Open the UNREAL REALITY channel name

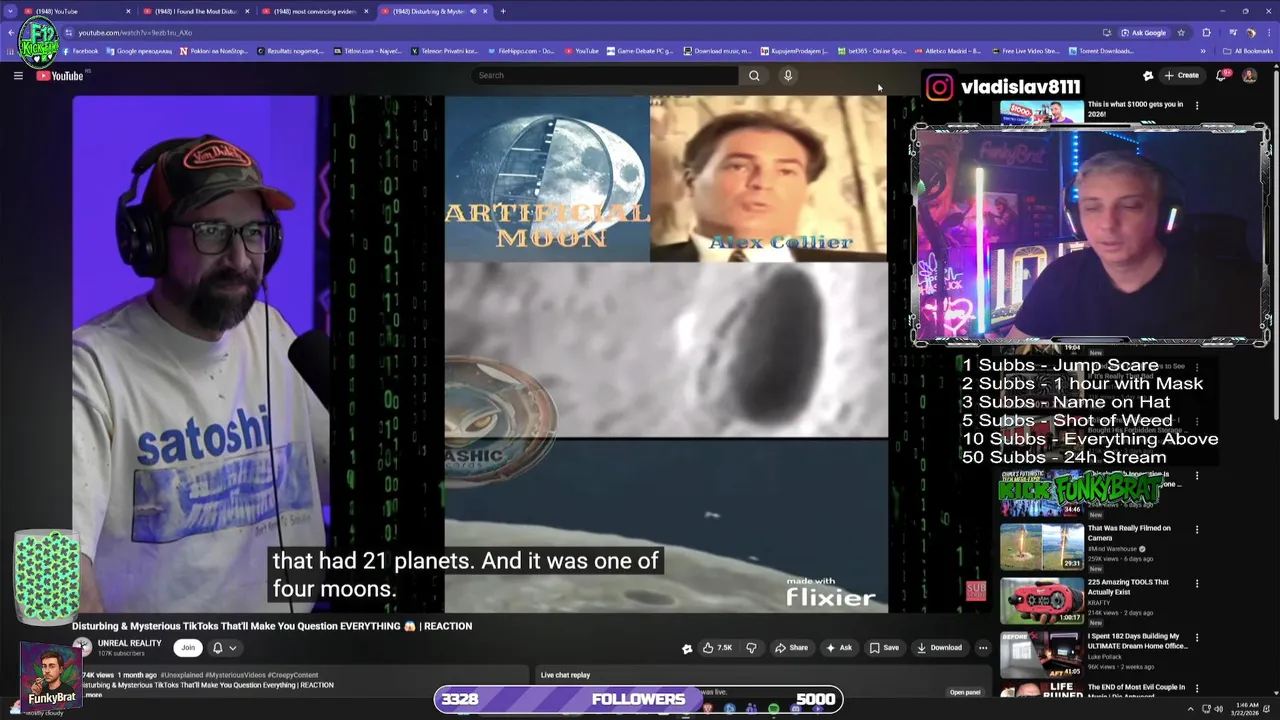(130, 643)
